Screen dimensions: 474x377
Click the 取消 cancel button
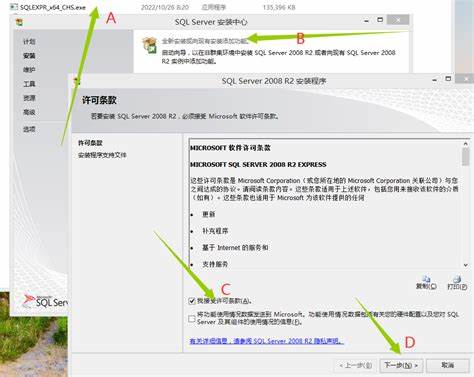click(448, 365)
